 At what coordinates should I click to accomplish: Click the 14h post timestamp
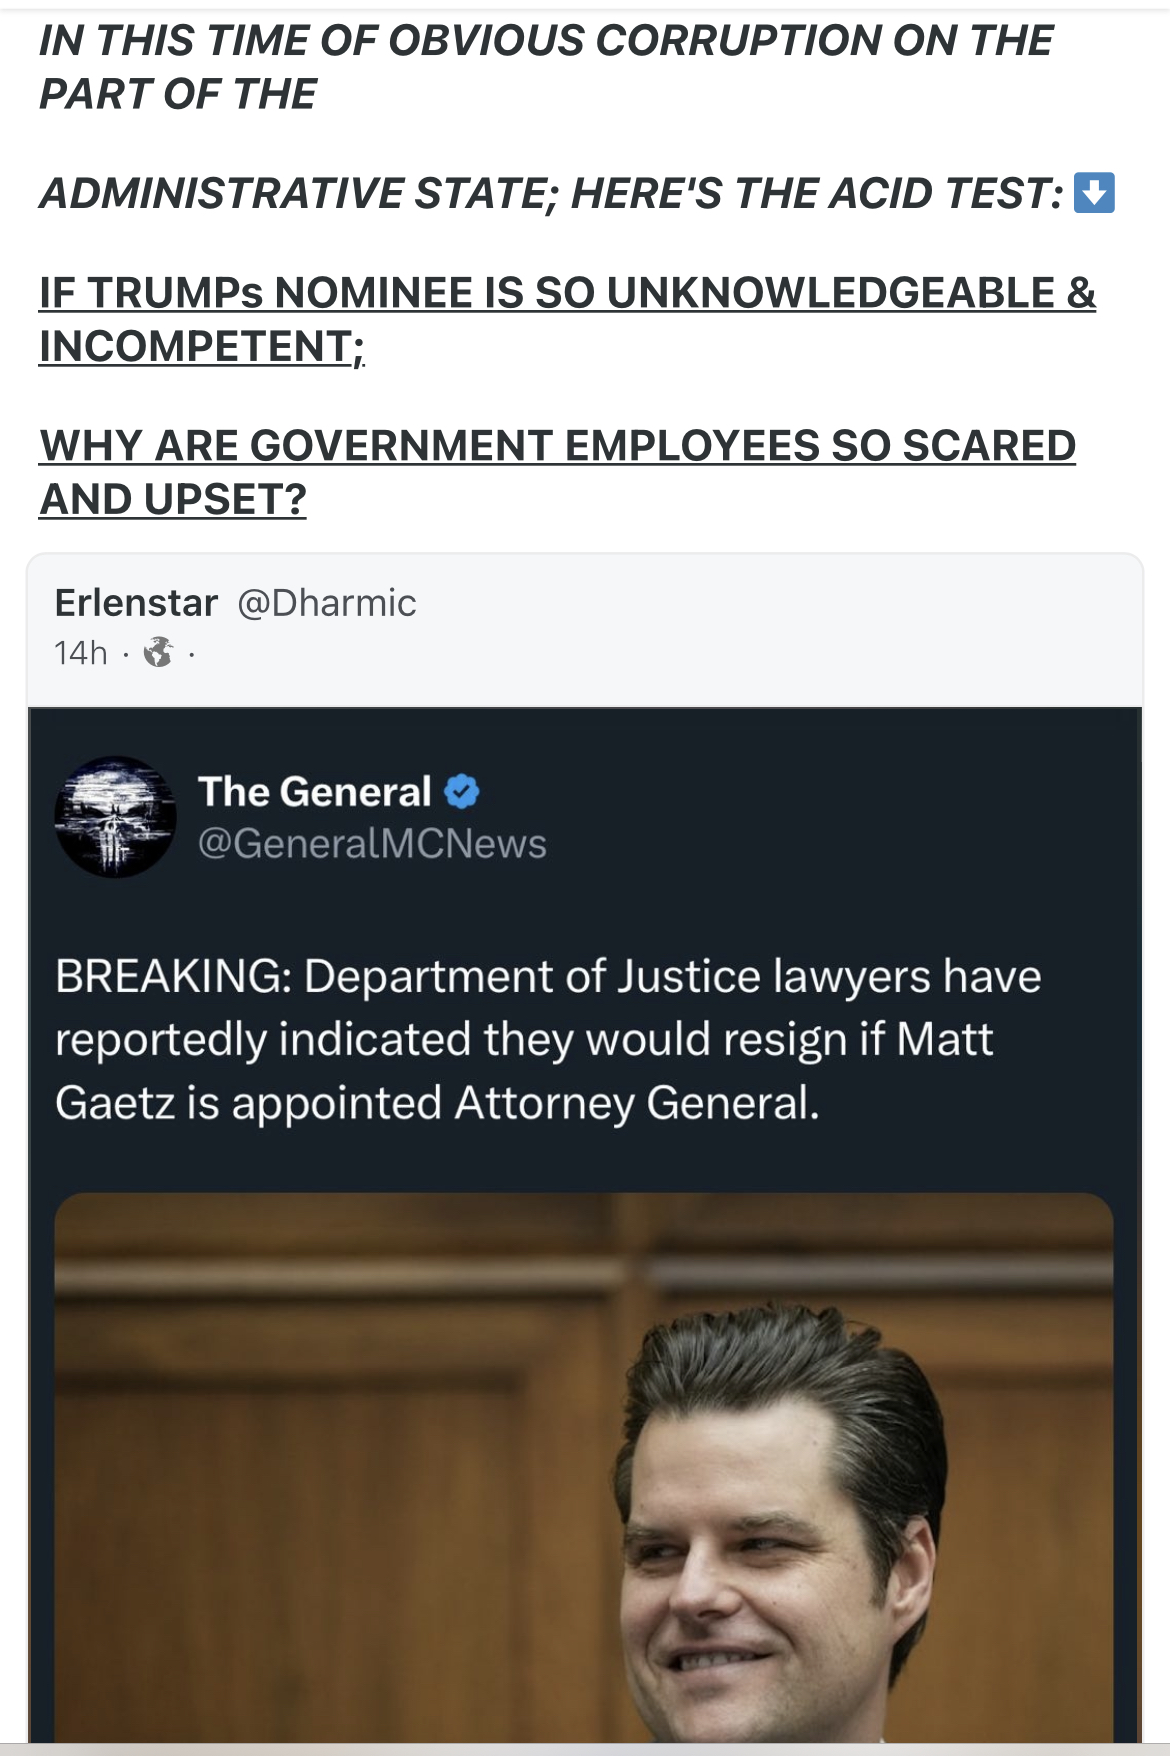tap(80, 653)
